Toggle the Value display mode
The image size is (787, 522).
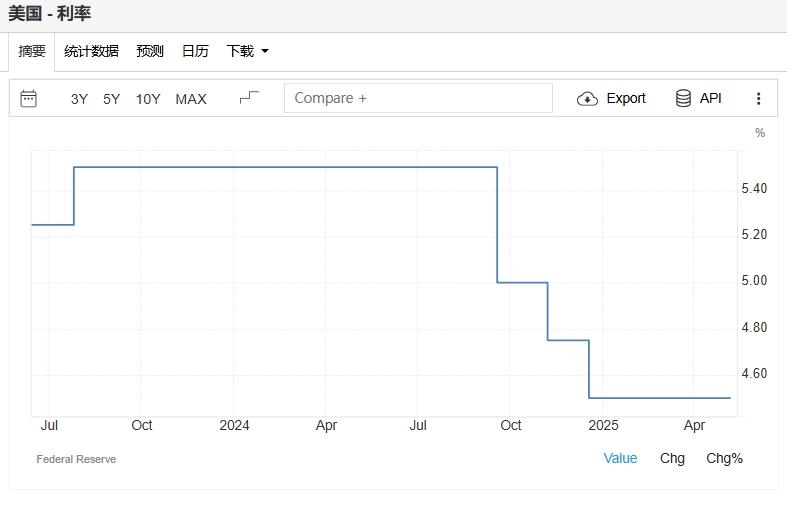click(620, 458)
